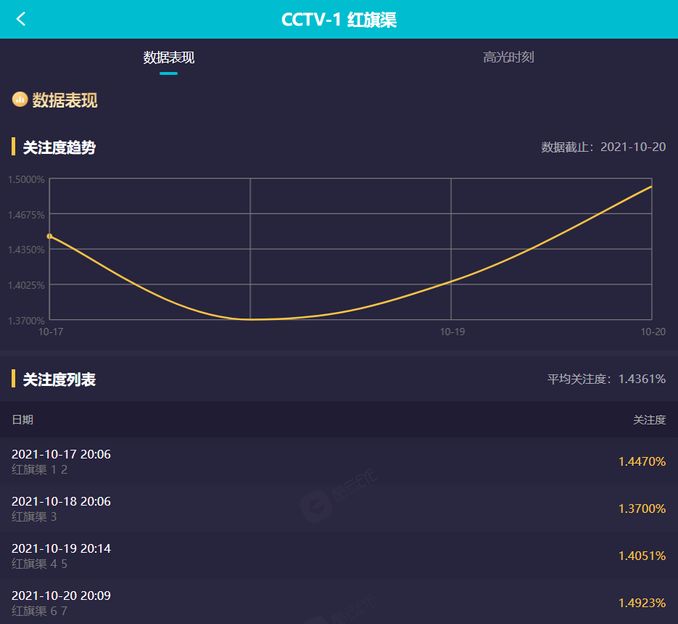Click the 10-20 label on chart axis

tap(653, 332)
